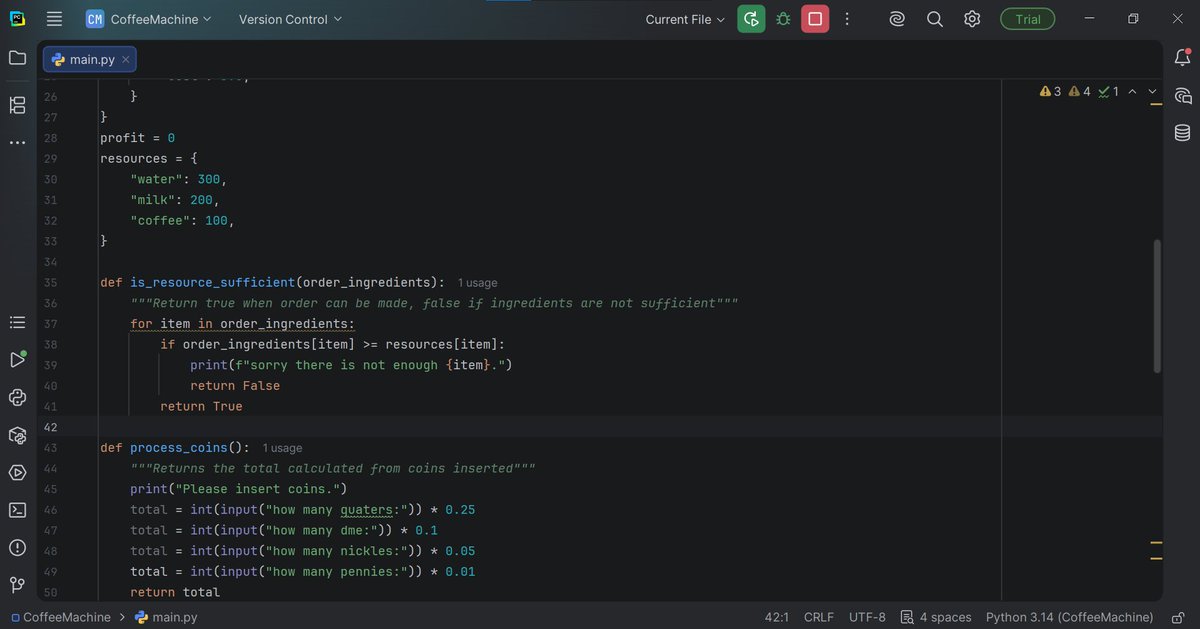Open the UTF-8 encoding selector
The image size is (1200, 629).
867,617
